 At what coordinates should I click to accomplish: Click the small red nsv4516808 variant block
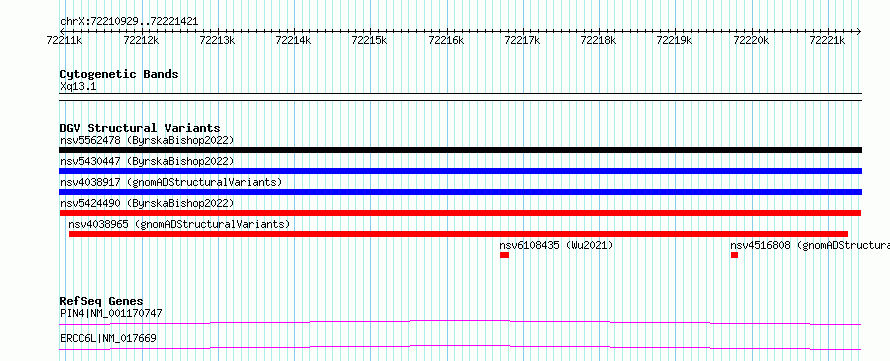pos(734,255)
